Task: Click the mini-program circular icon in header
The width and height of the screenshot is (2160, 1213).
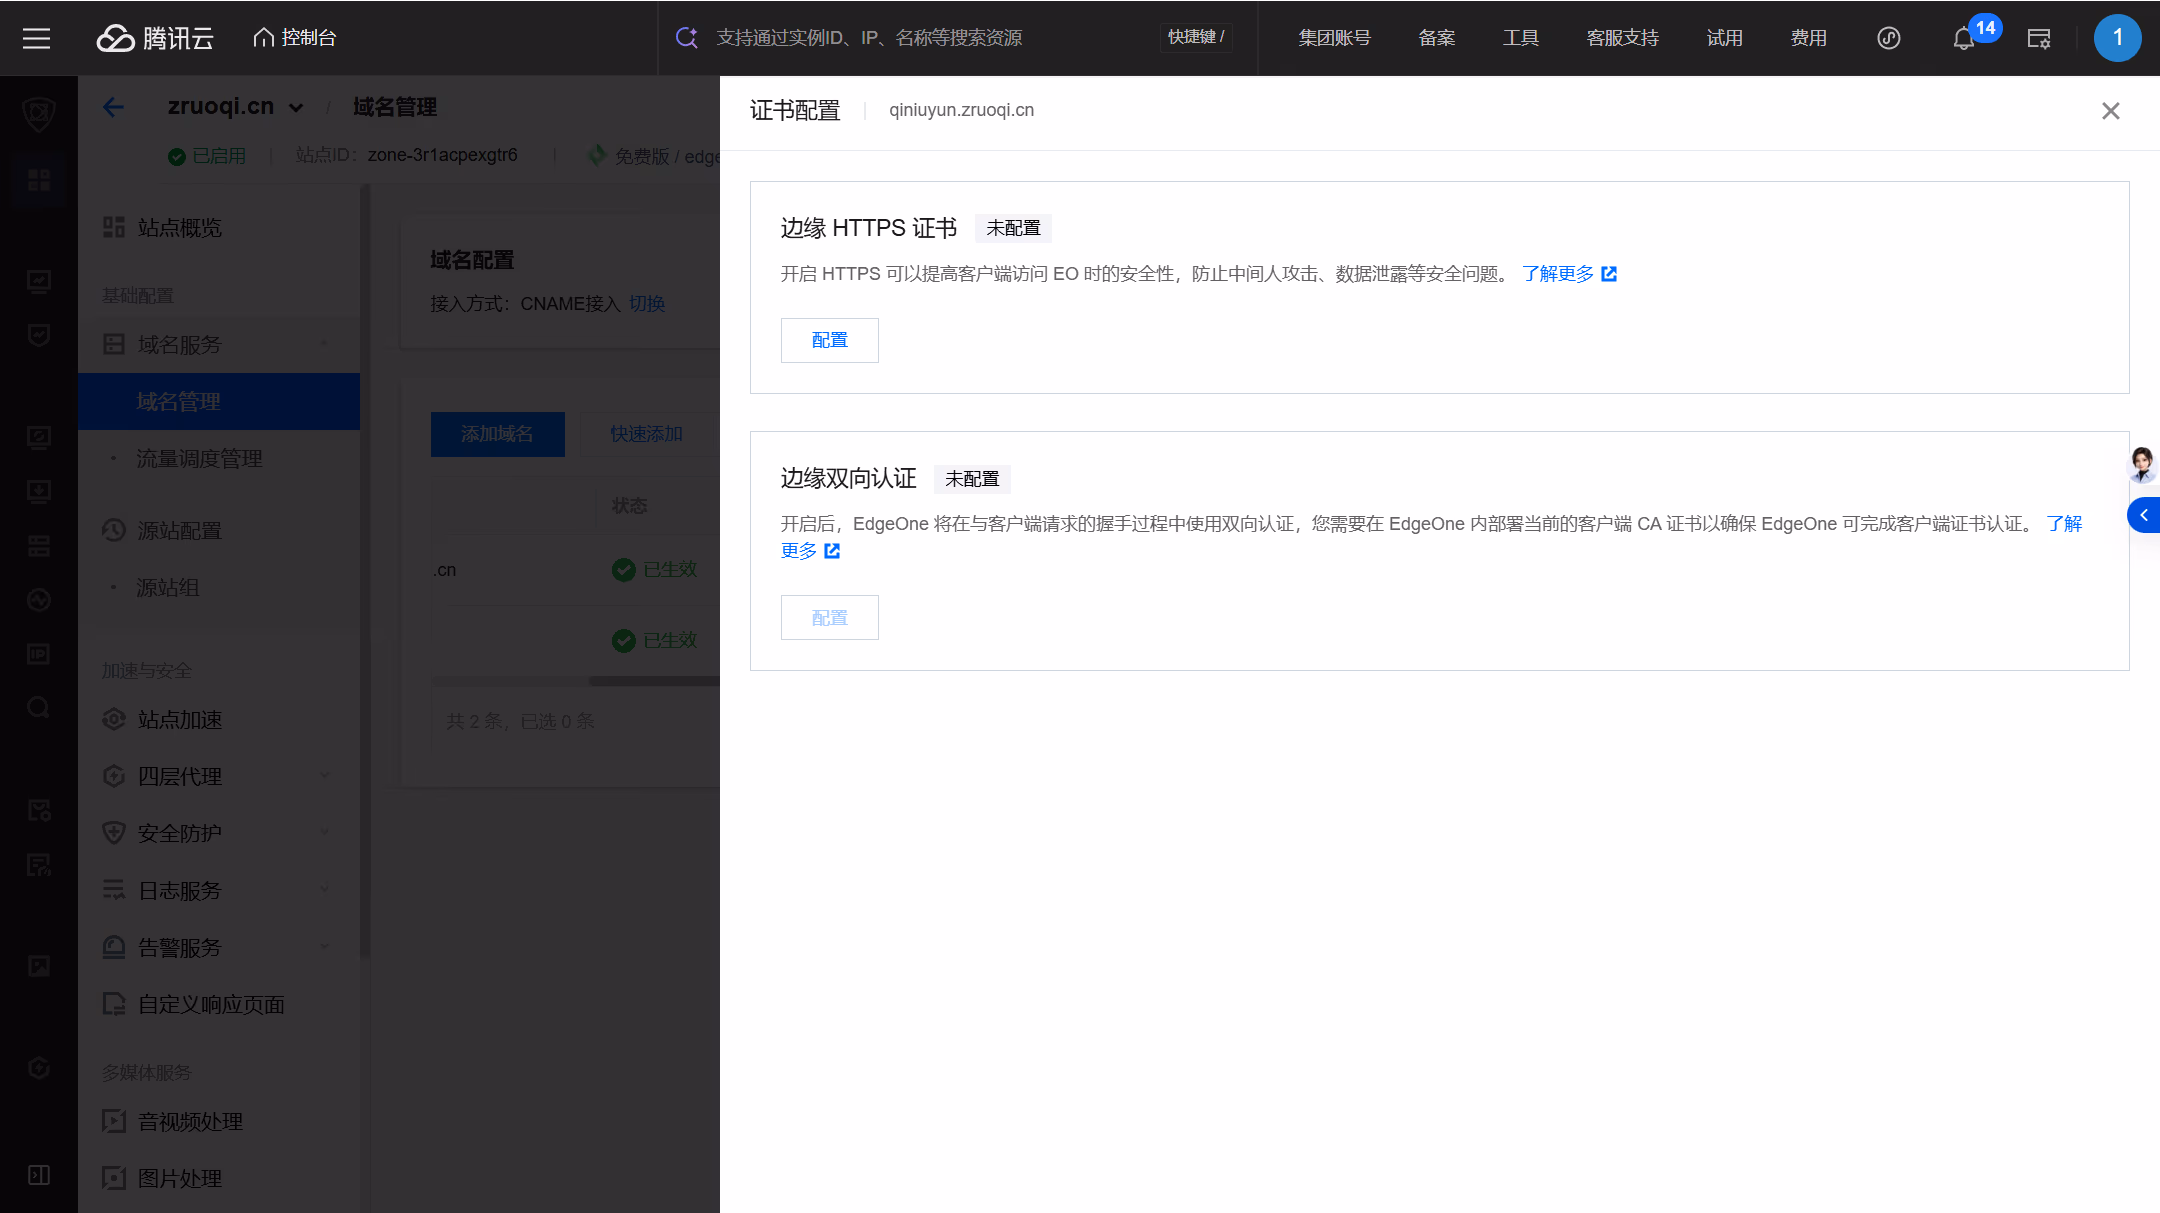Action: [x=1888, y=38]
